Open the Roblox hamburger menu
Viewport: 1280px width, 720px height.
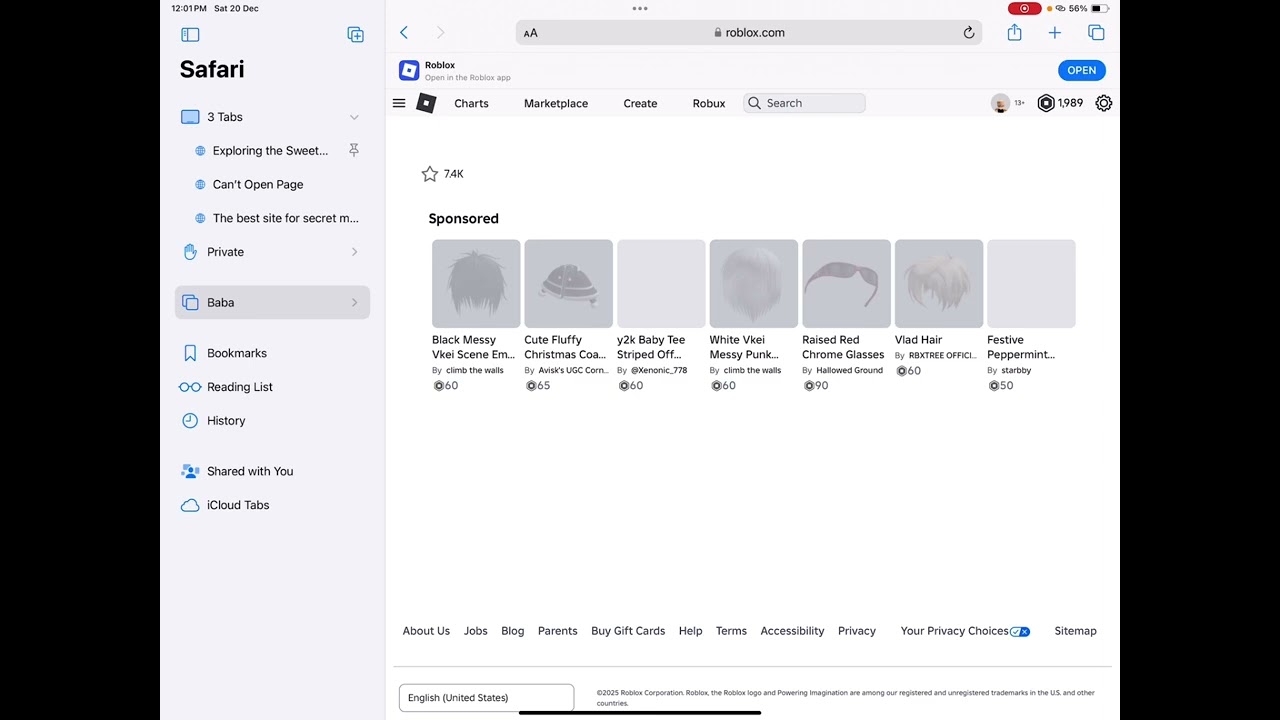tap(399, 103)
